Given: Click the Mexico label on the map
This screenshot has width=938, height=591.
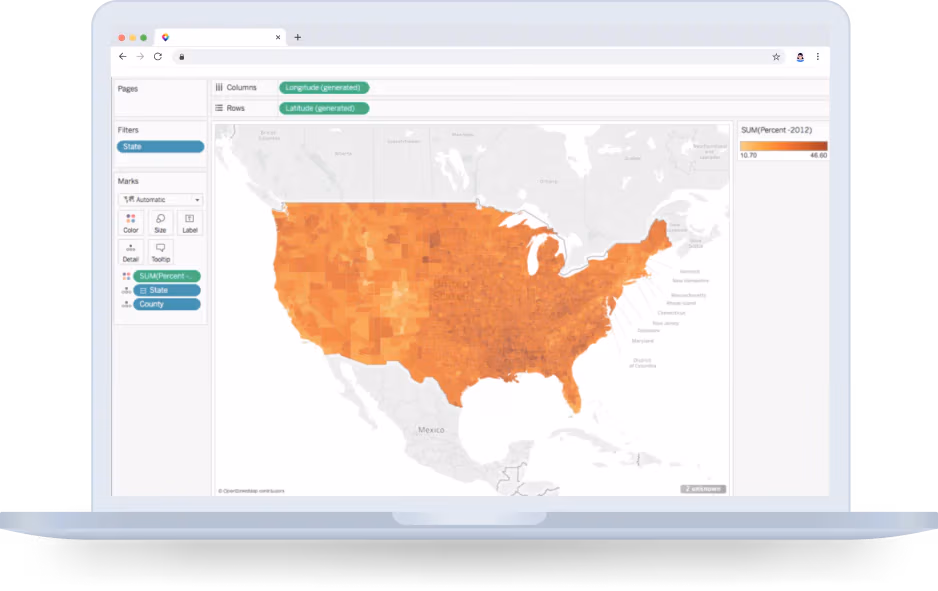Looking at the screenshot, I should pyautogui.click(x=431, y=430).
